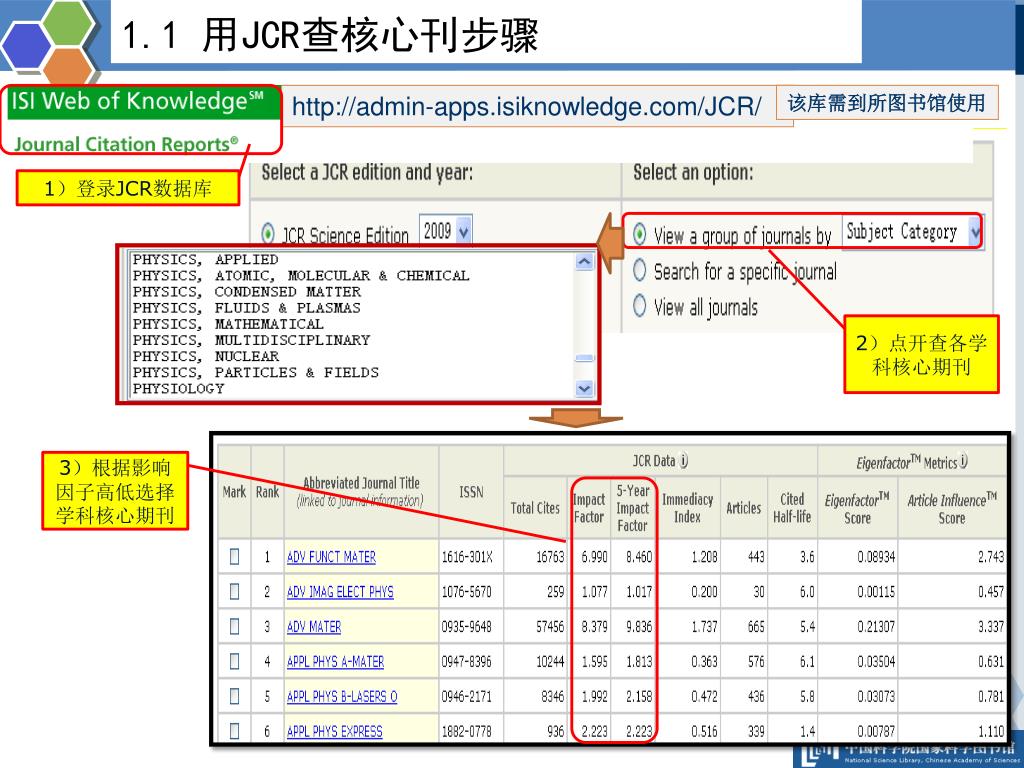
Task: Mark the ADV IMAG ELECT PHYS checkbox
Action: point(234,592)
